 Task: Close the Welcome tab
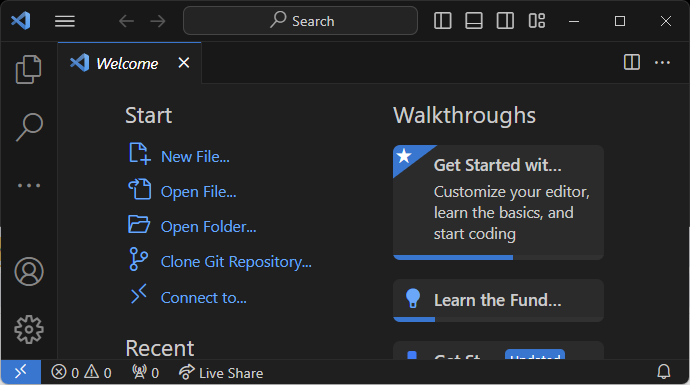[x=184, y=62]
